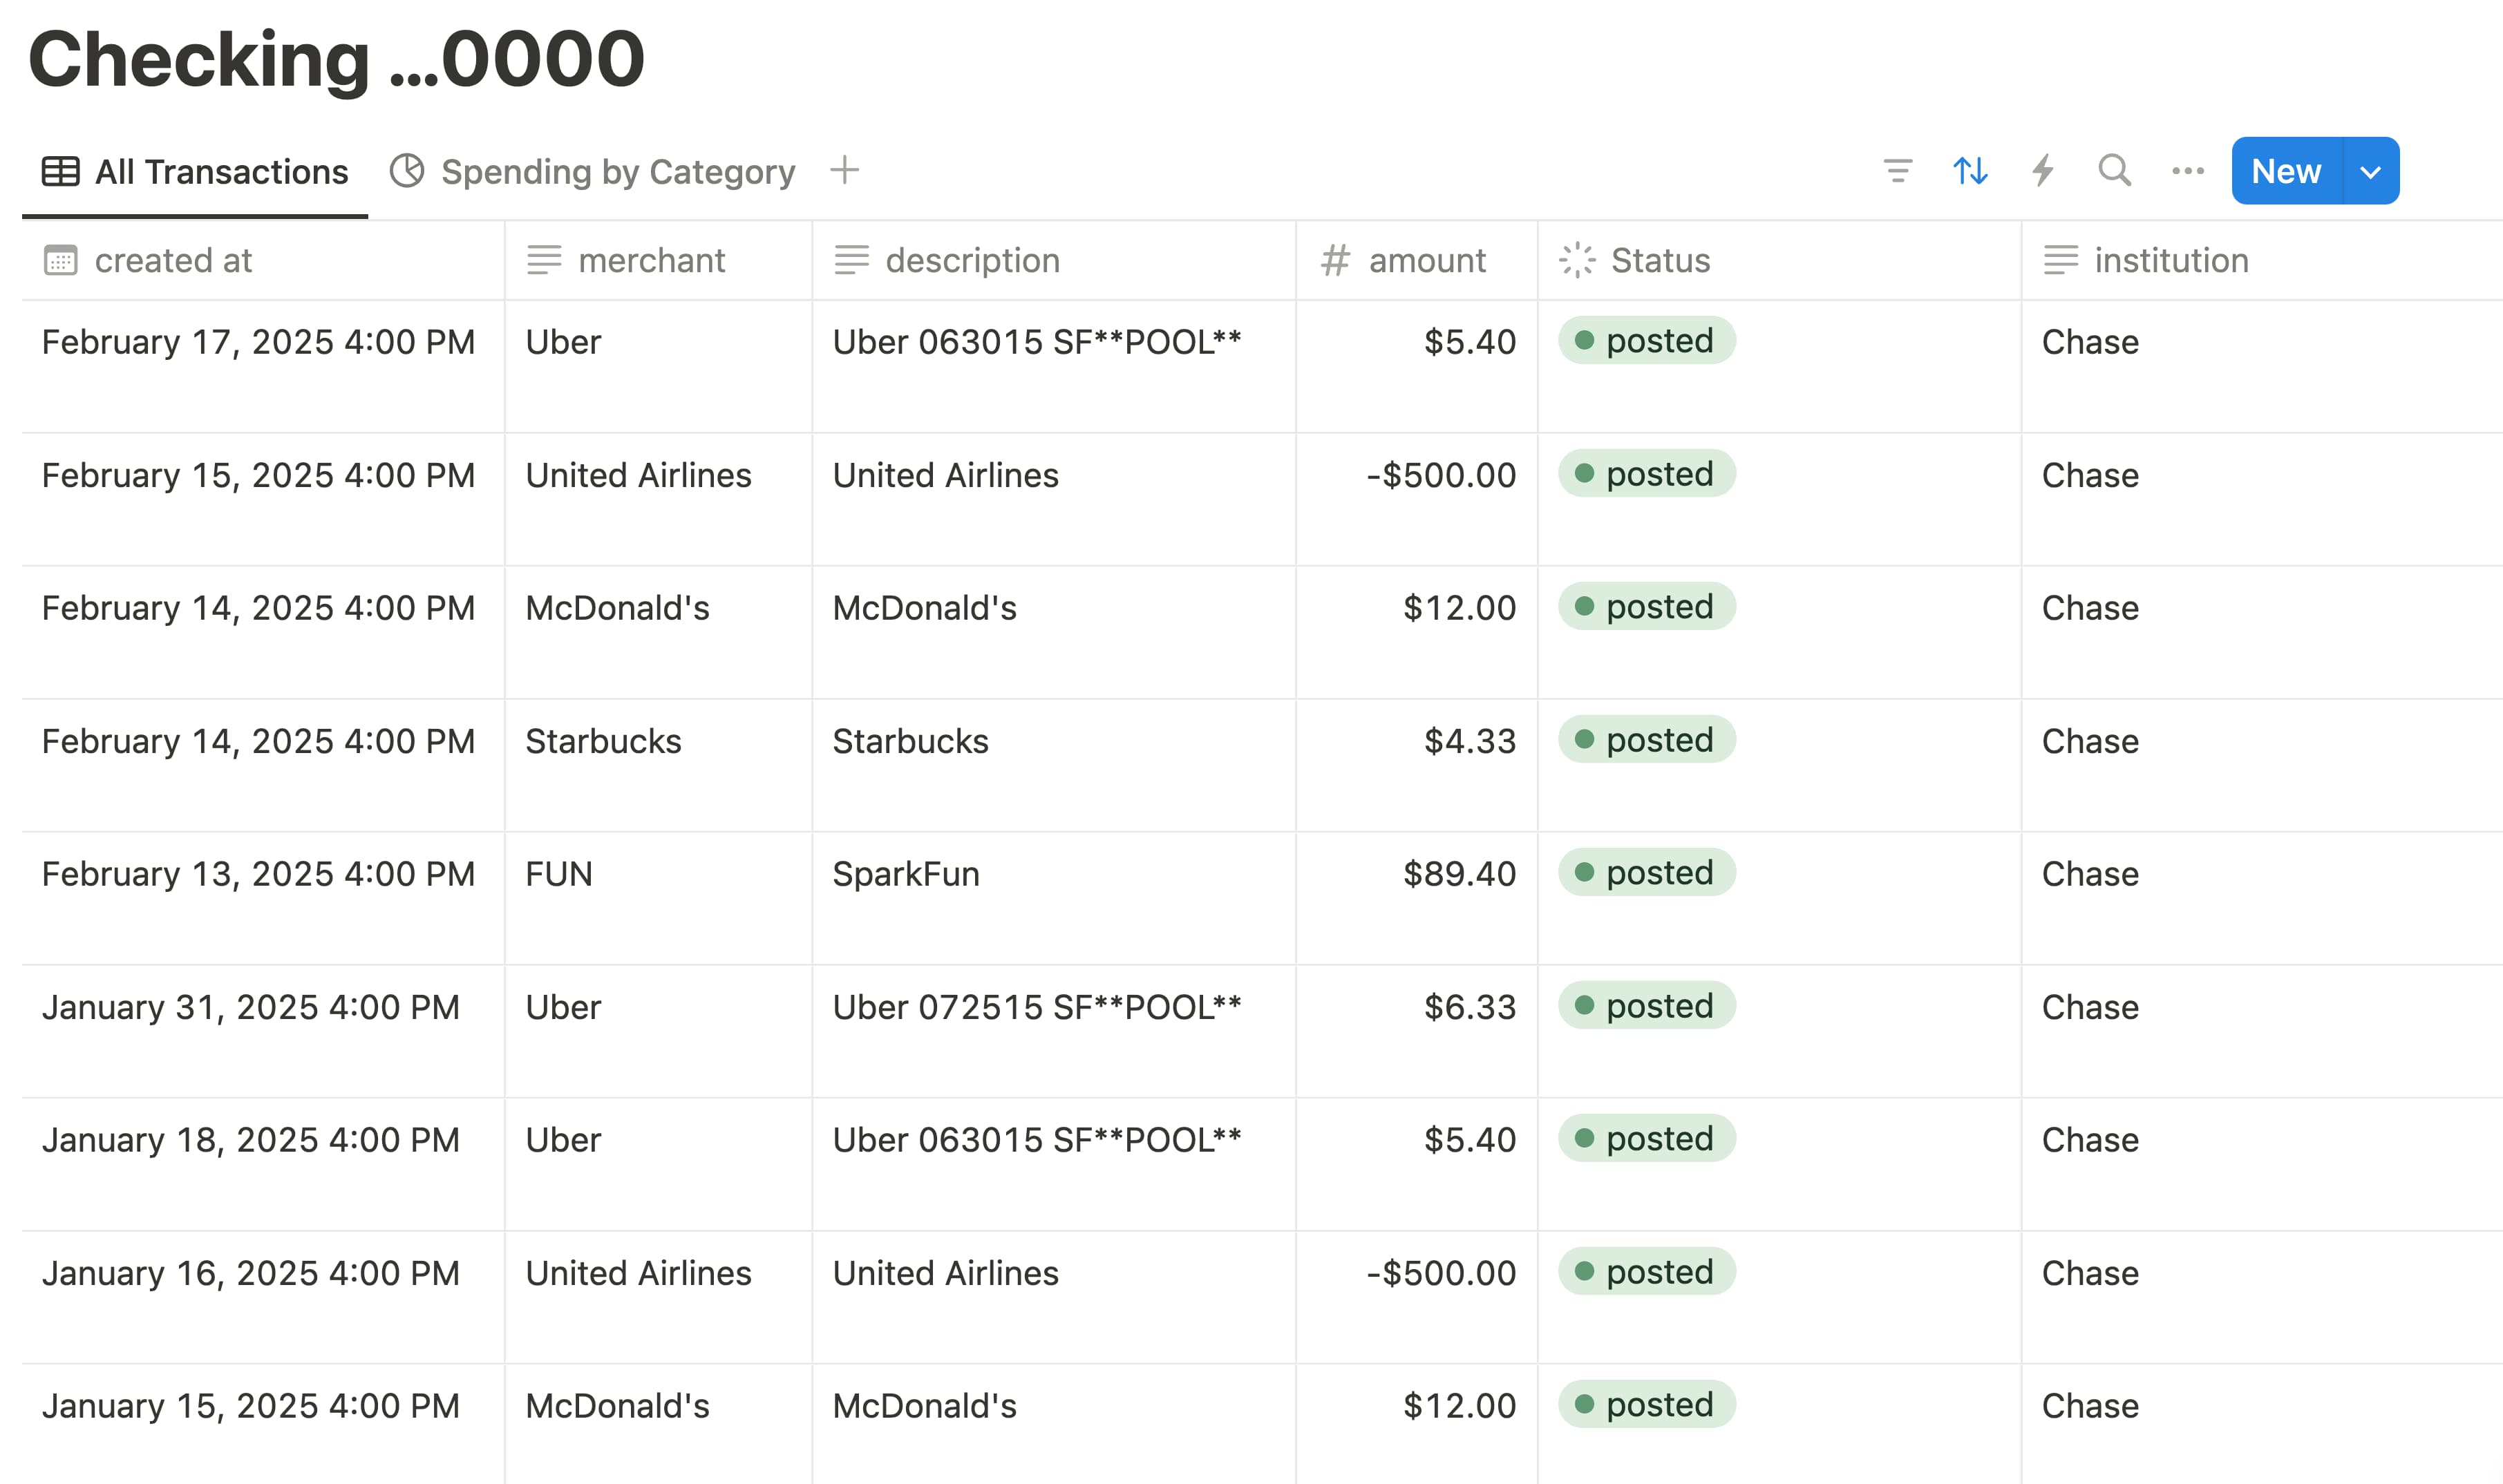Click the Starbucks merchant cell
This screenshot has width=2503, height=1484.
coord(603,742)
